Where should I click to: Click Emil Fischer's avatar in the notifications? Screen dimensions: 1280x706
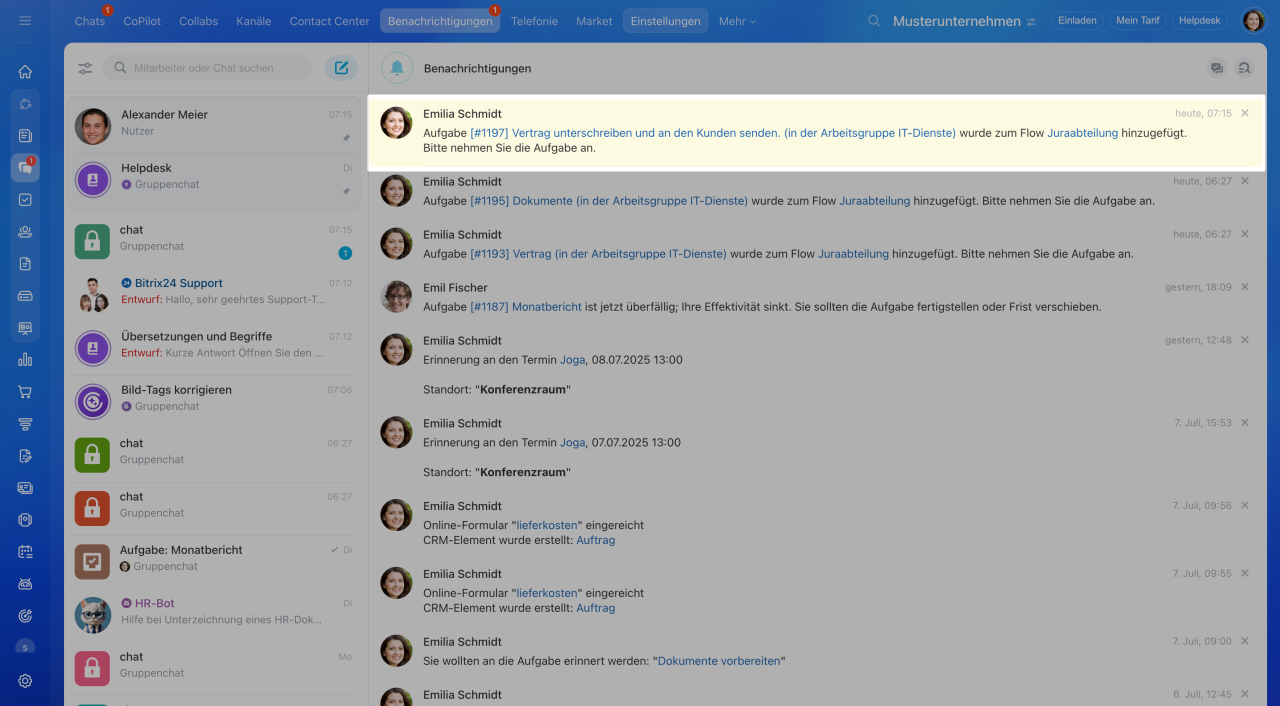[x=397, y=297]
